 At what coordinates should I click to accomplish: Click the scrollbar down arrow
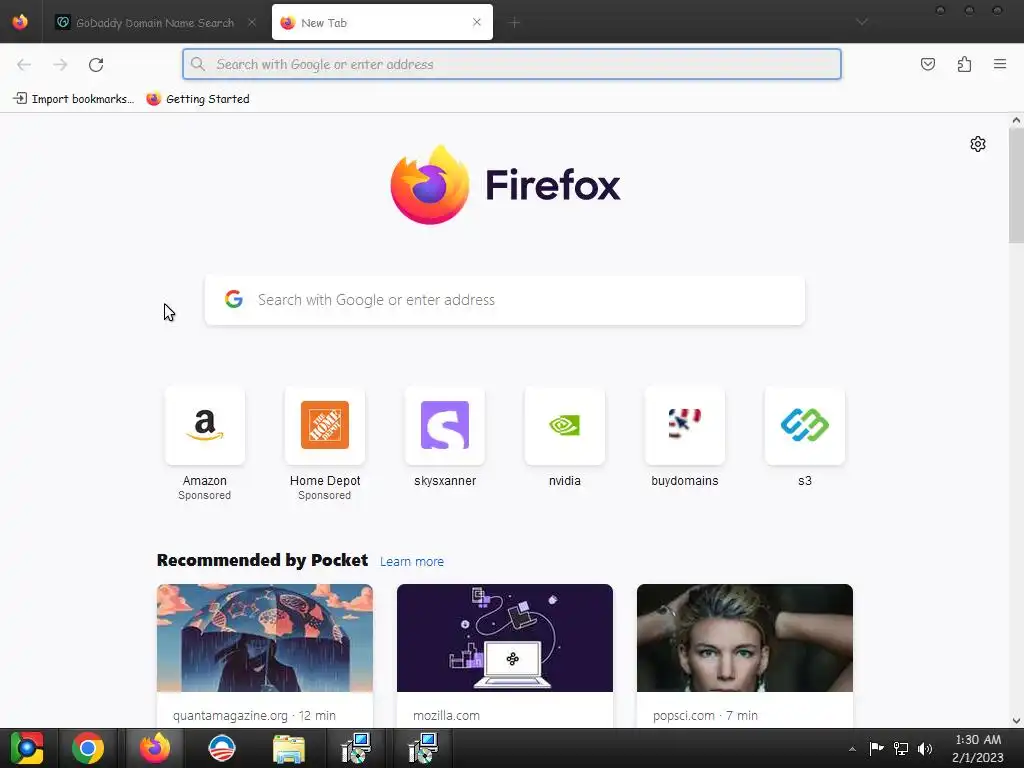1016,721
